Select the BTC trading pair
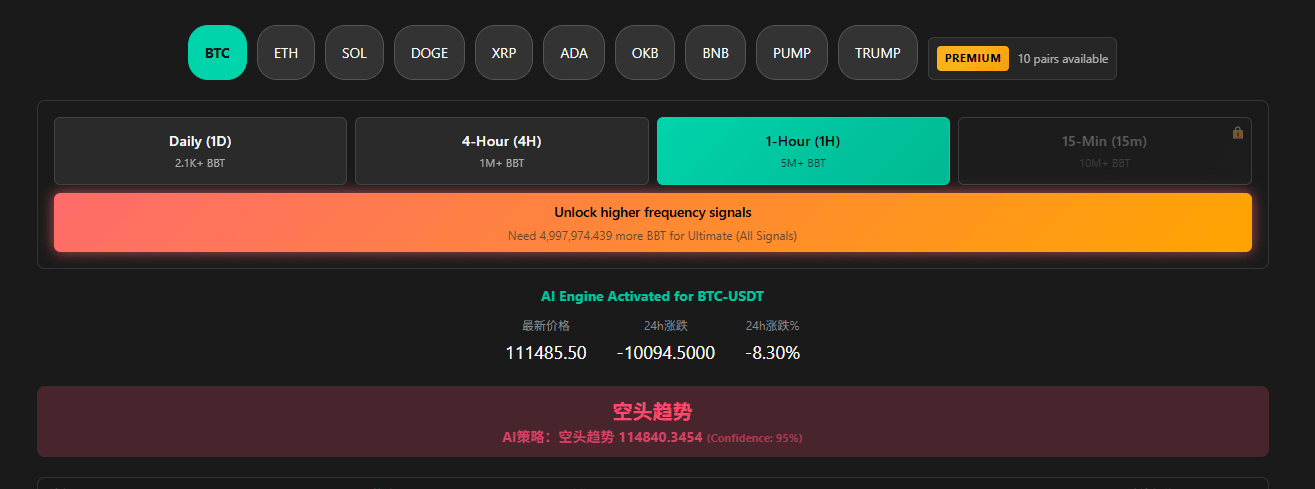This screenshot has width=1315, height=489. (217, 53)
